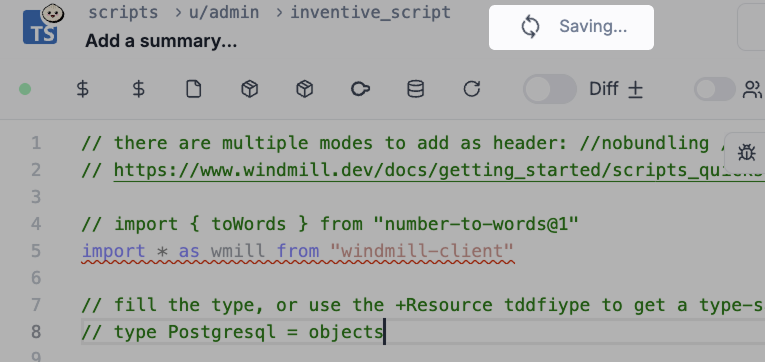Toggle the Diff switch
This screenshot has height=362, width=765.
[550, 89]
